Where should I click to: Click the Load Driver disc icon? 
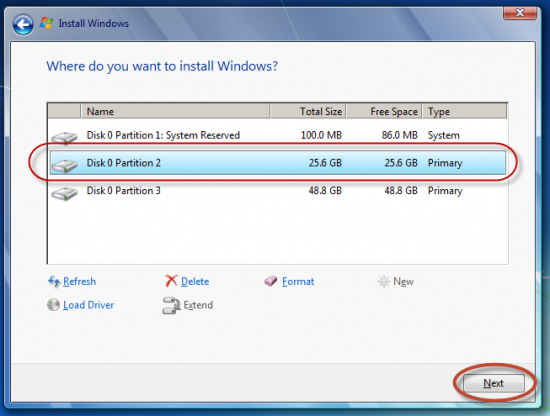pos(53,304)
